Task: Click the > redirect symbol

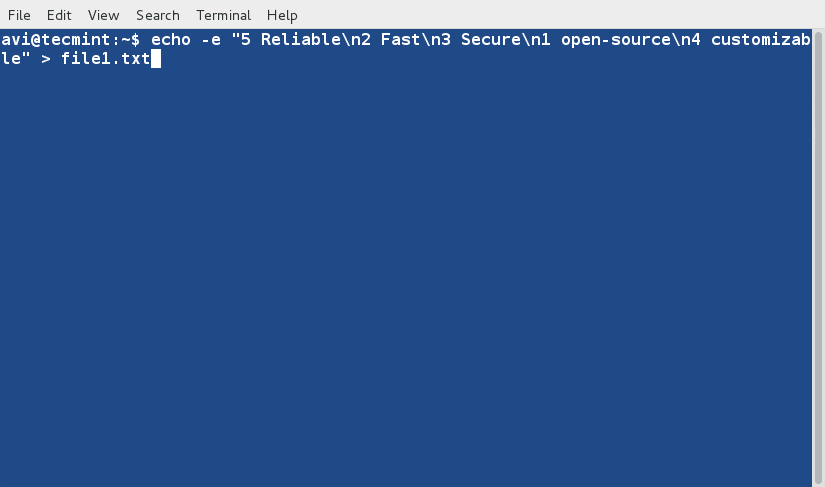Action: coord(46,59)
